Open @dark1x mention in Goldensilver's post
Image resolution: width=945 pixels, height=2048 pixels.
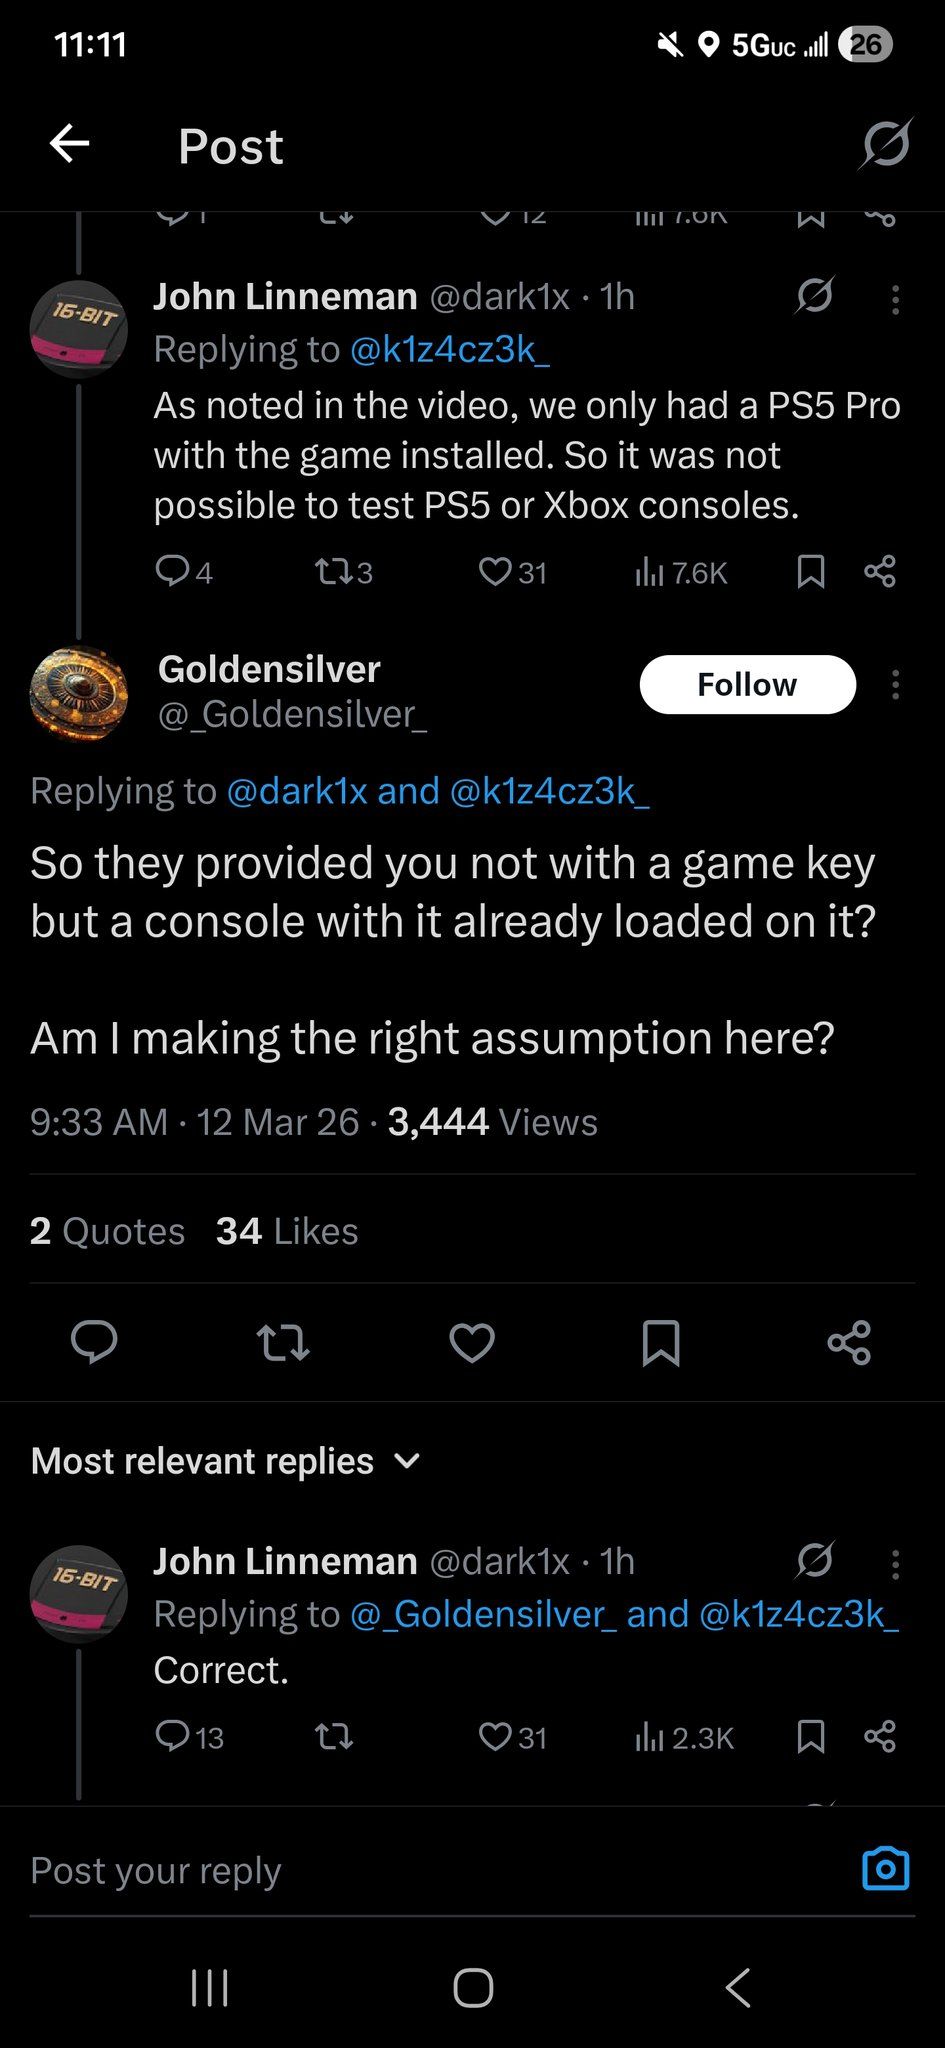tap(298, 791)
